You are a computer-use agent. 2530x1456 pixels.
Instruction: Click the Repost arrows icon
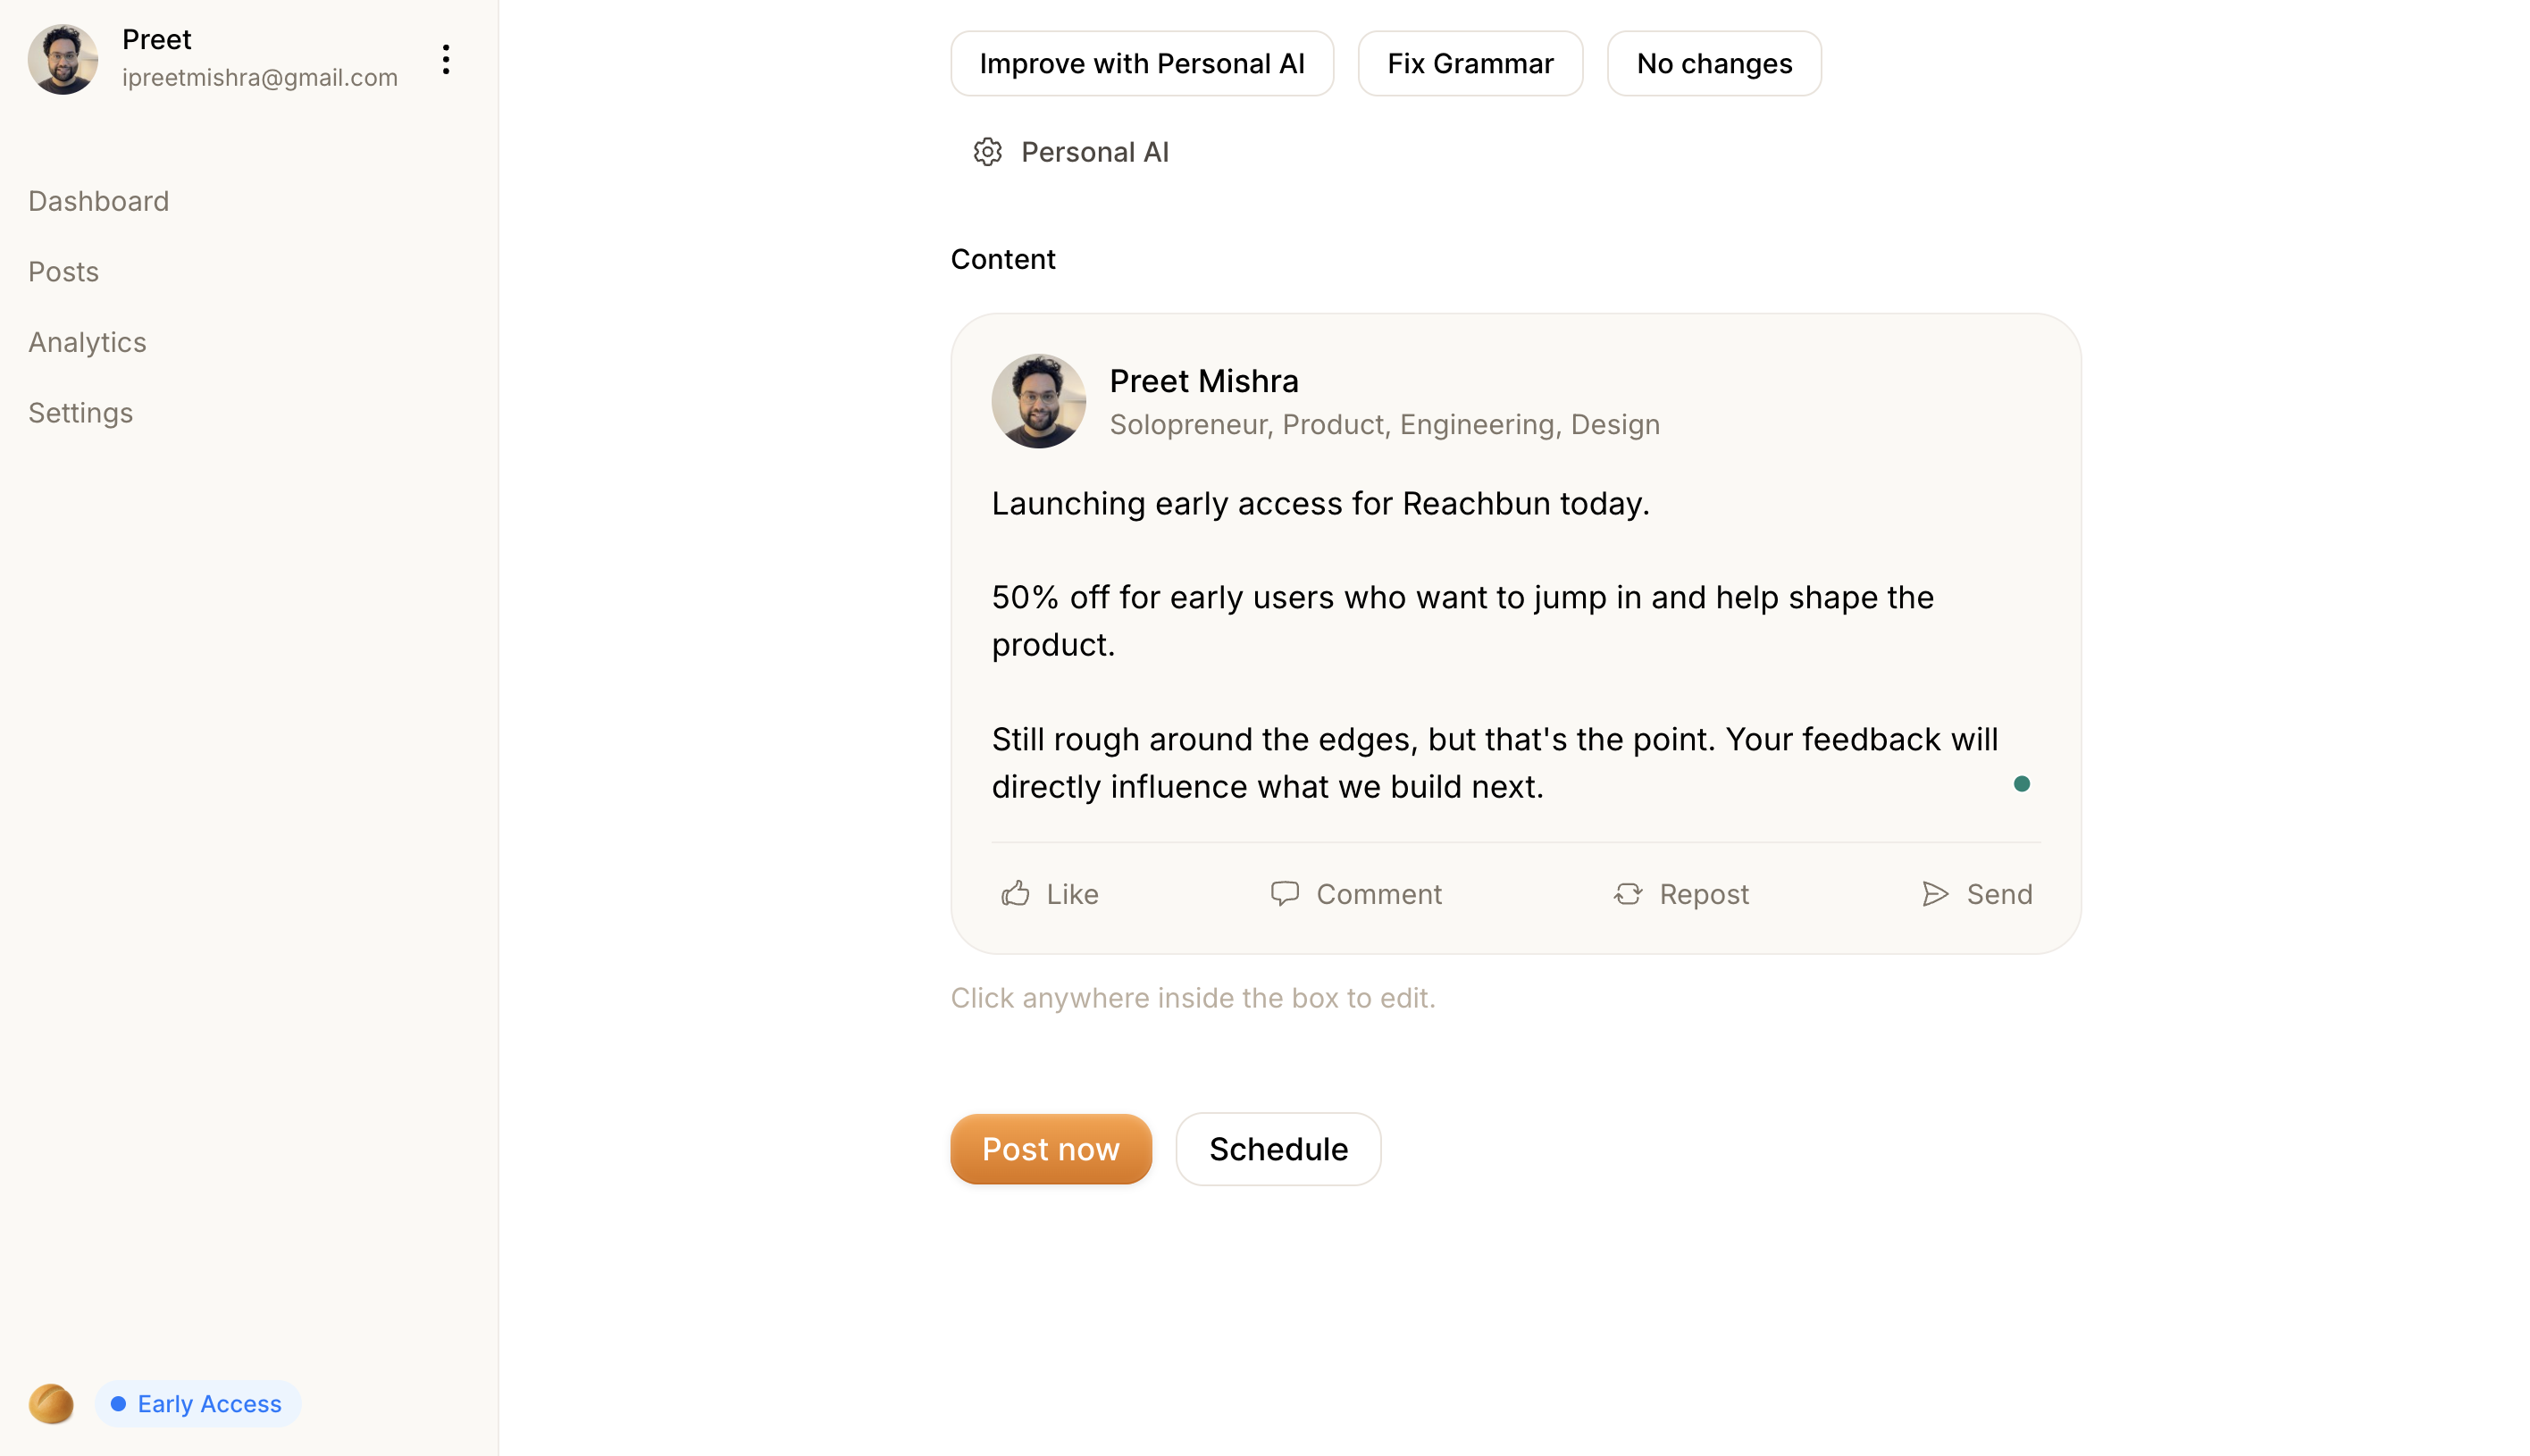(x=1627, y=893)
